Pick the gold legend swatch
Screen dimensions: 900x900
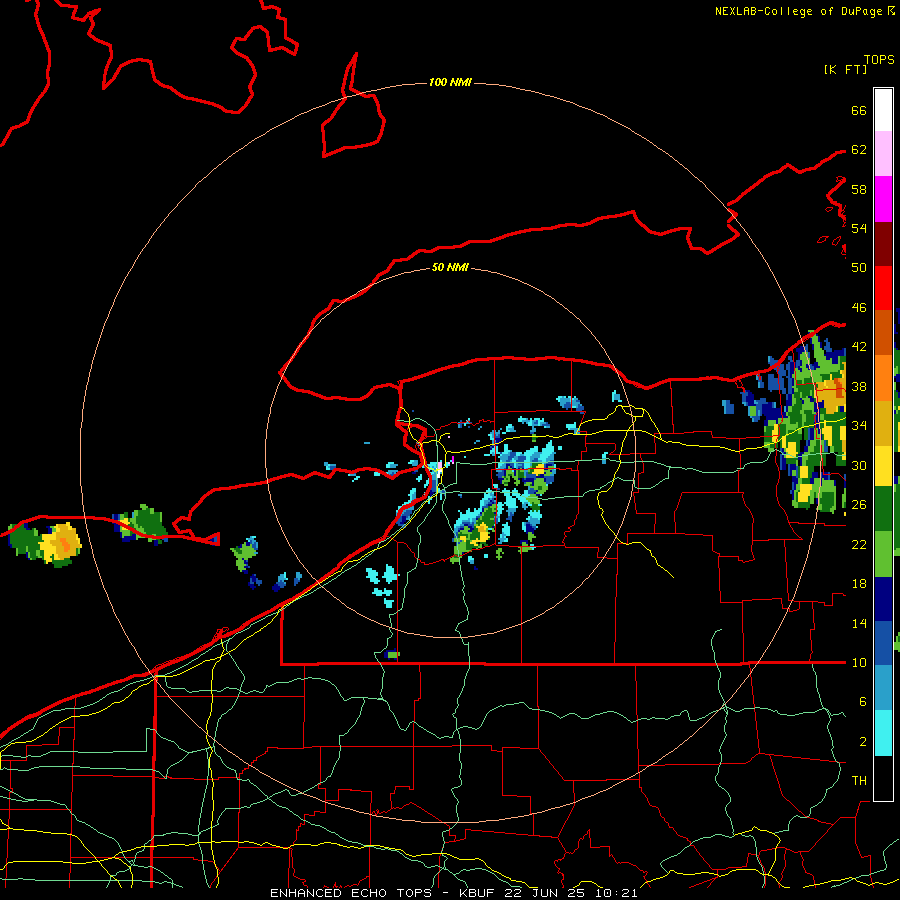(x=883, y=422)
